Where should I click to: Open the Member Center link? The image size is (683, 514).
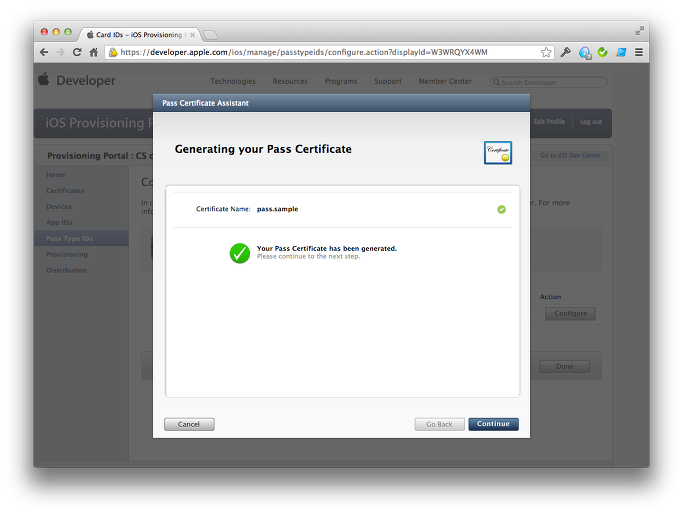tap(445, 81)
